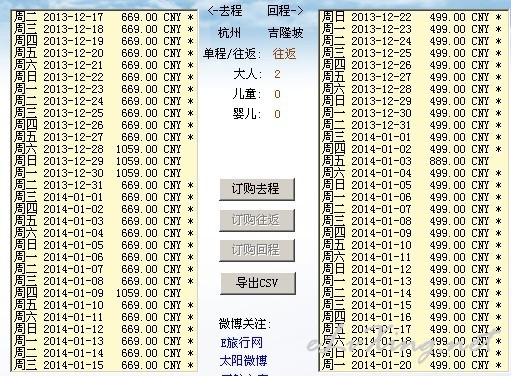Select outbound row 2013-12-23 at 669.00 CNY
511x376 pixels.
pos(104,89)
